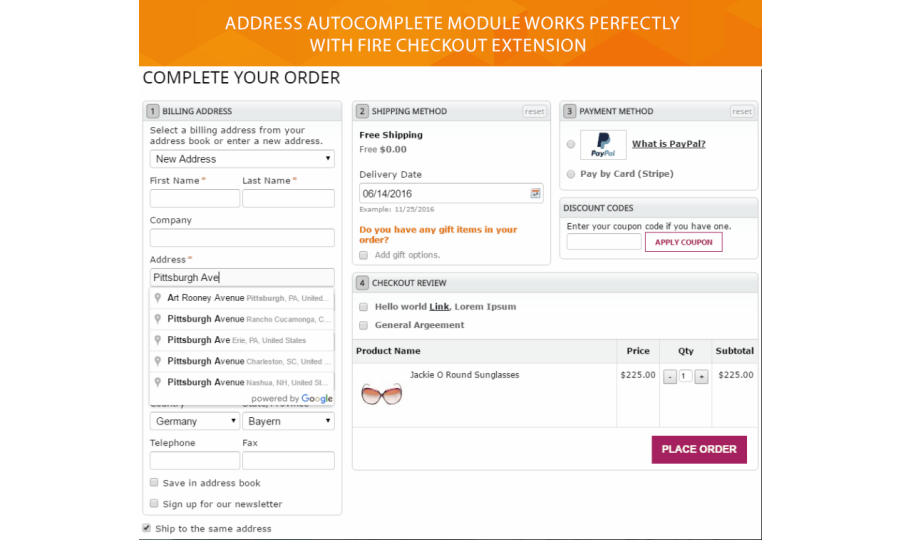Click the PayPal logo icon
Screen dimensions: 900x540
[603, 145]
